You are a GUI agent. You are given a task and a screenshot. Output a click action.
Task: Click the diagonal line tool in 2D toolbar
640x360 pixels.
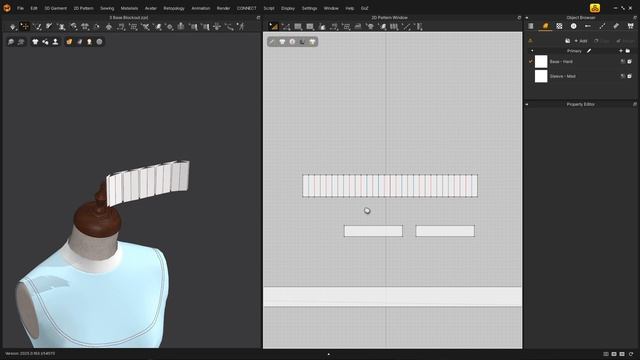coord(407,27)
